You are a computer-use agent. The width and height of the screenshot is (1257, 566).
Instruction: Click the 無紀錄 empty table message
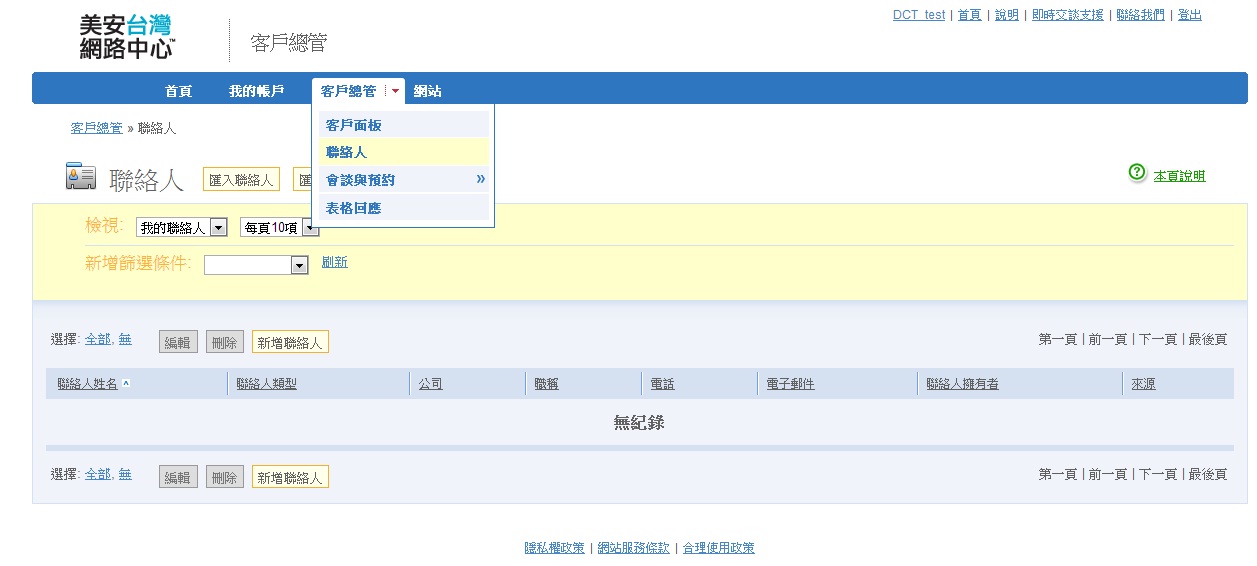[x=639, y=423]
